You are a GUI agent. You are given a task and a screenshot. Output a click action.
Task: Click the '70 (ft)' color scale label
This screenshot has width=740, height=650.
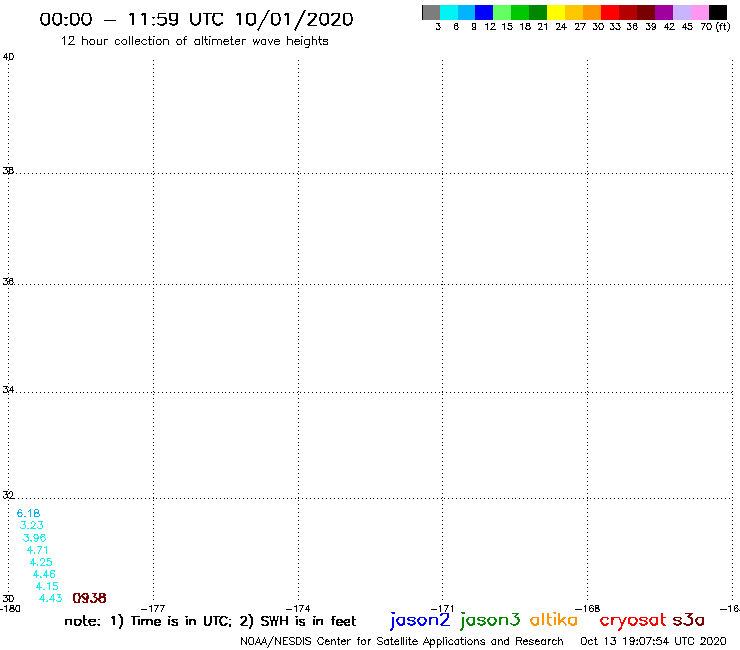pyautogui.click(x=715, y=27)
